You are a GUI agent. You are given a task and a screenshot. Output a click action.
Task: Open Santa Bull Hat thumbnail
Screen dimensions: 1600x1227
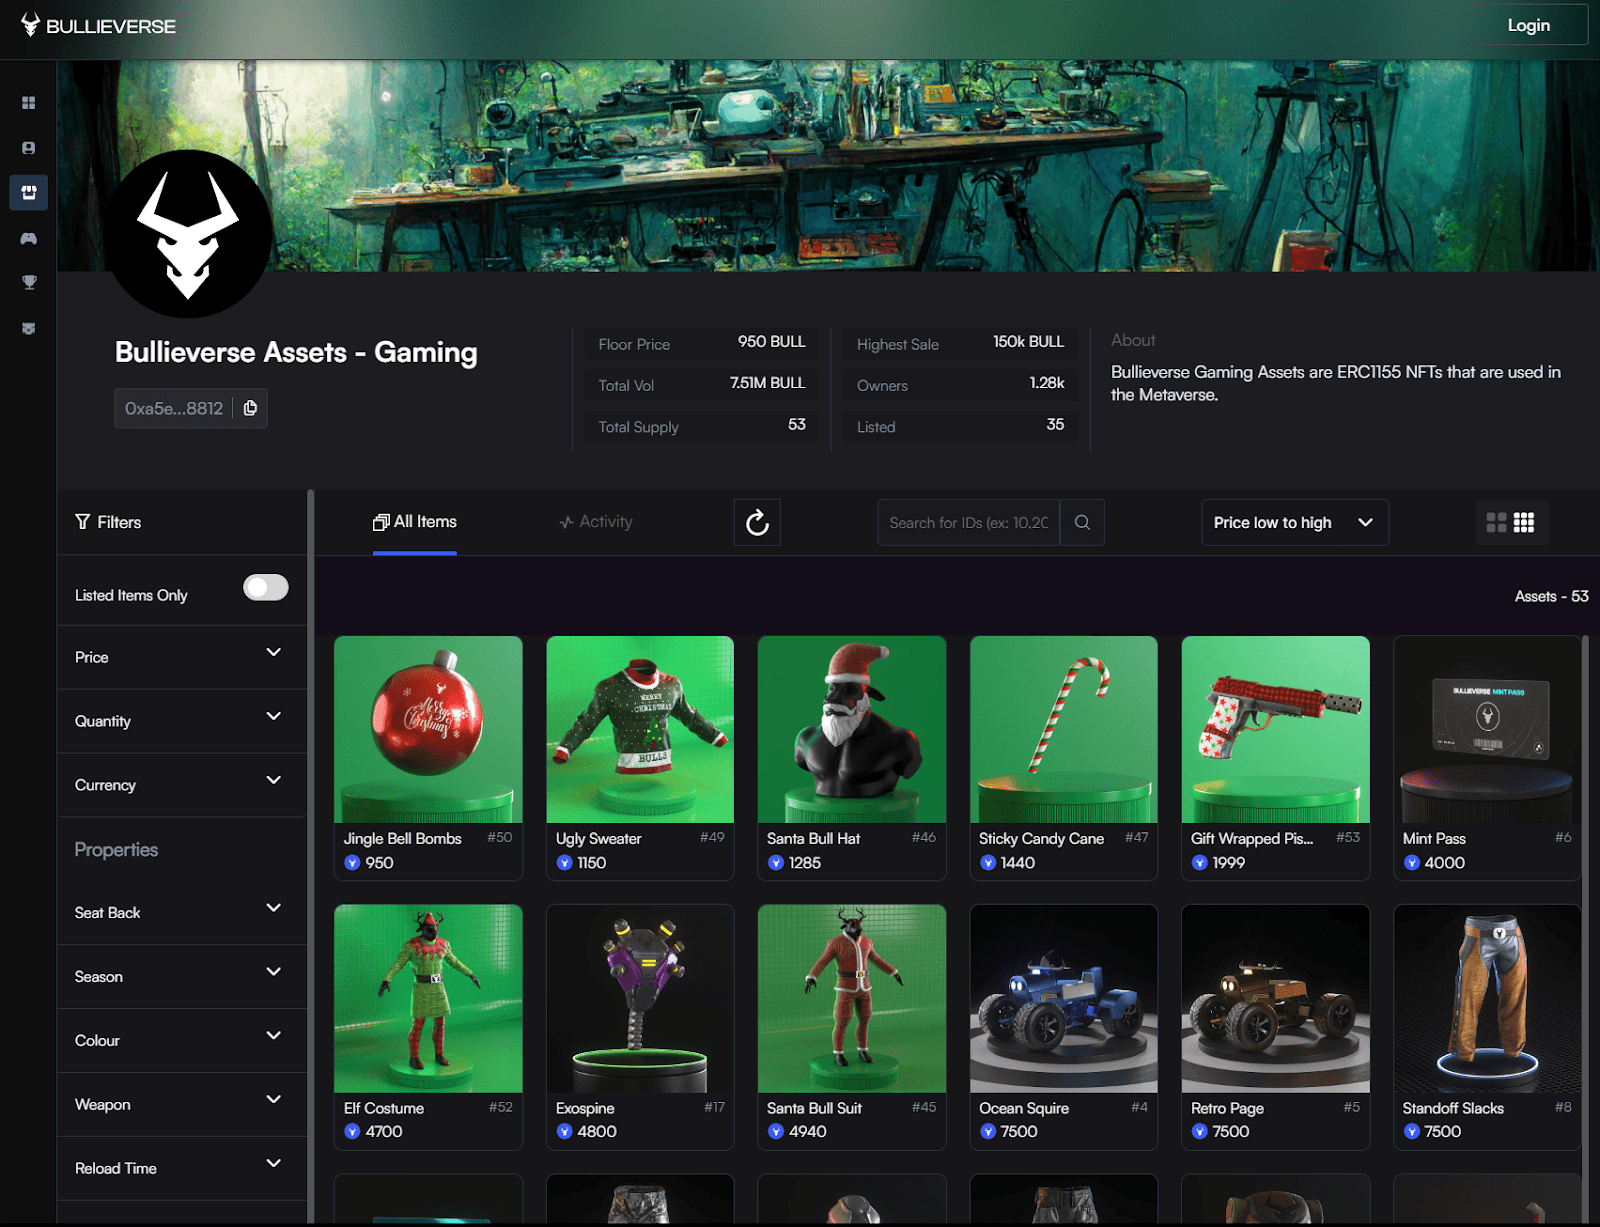[852, 730]
